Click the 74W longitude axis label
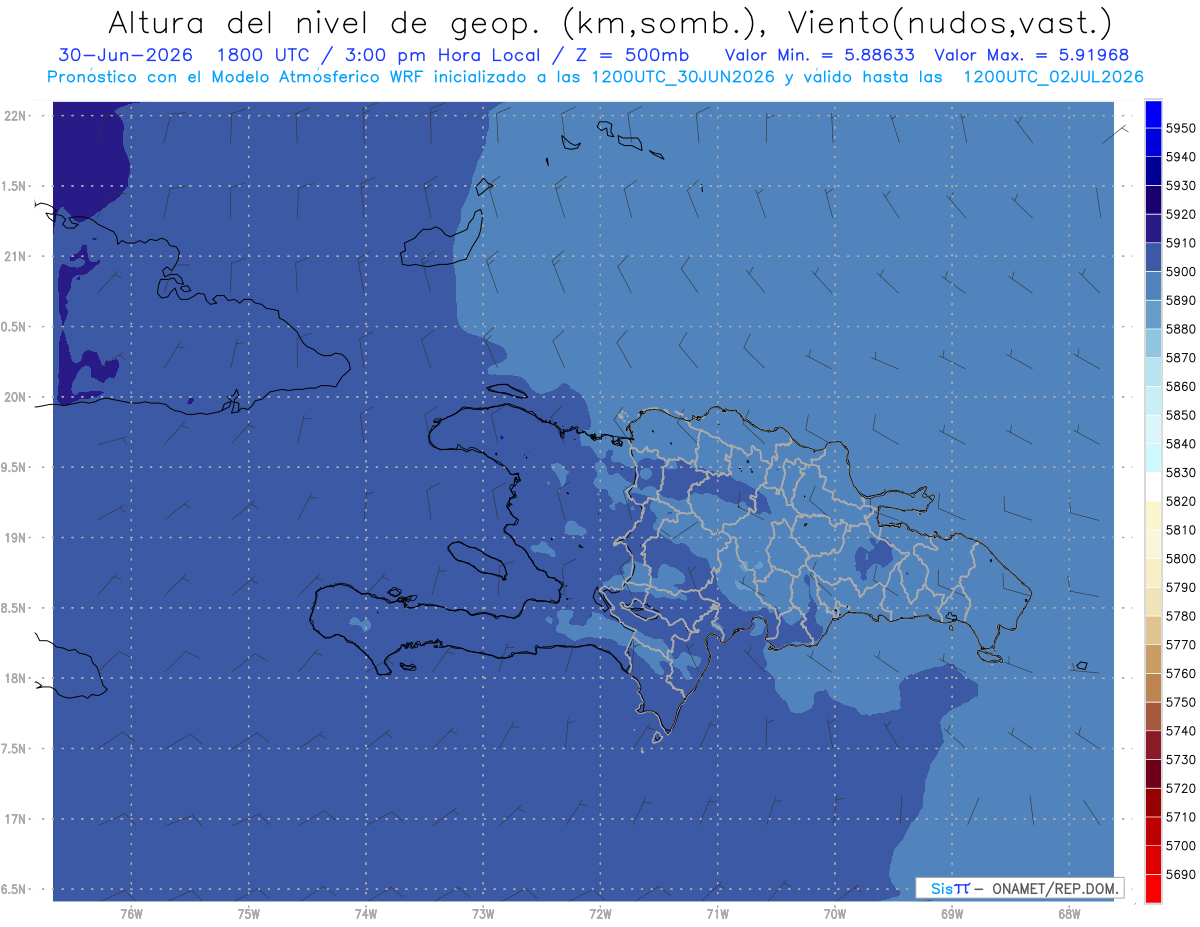The height and width of the screenshot is (927, 1200). point(366,914)
